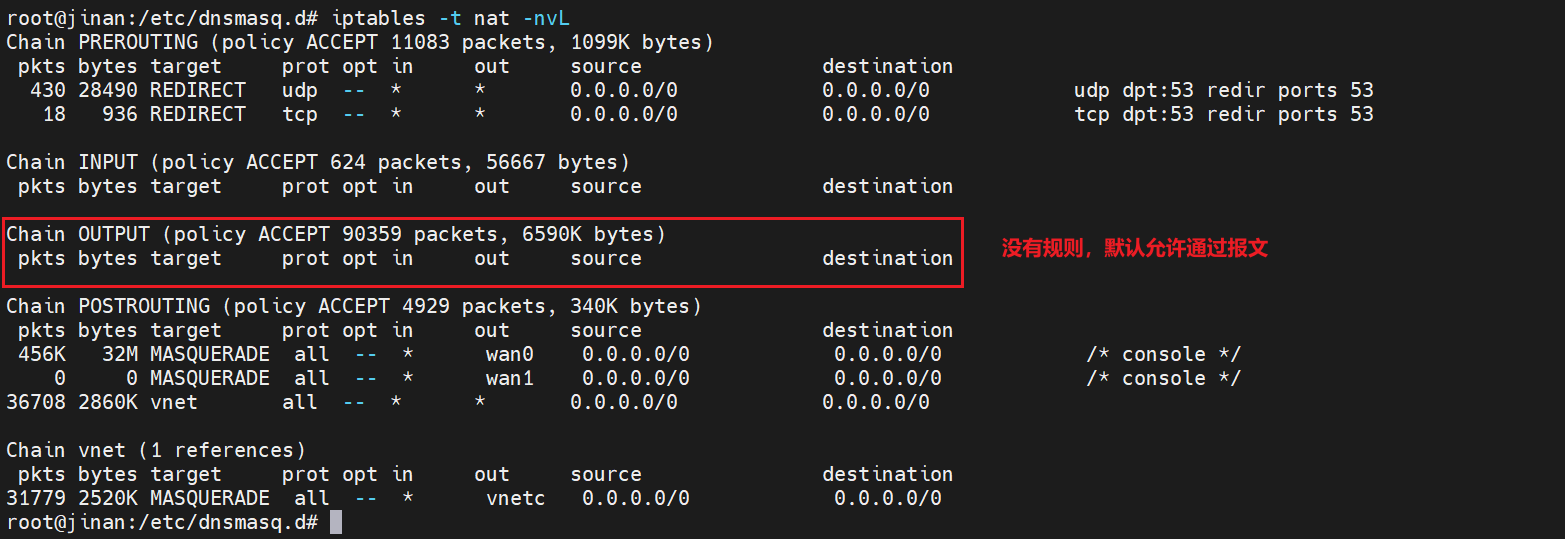
Task: Click the console comment on the wan0 rule
Action: tap(1163, 354)
